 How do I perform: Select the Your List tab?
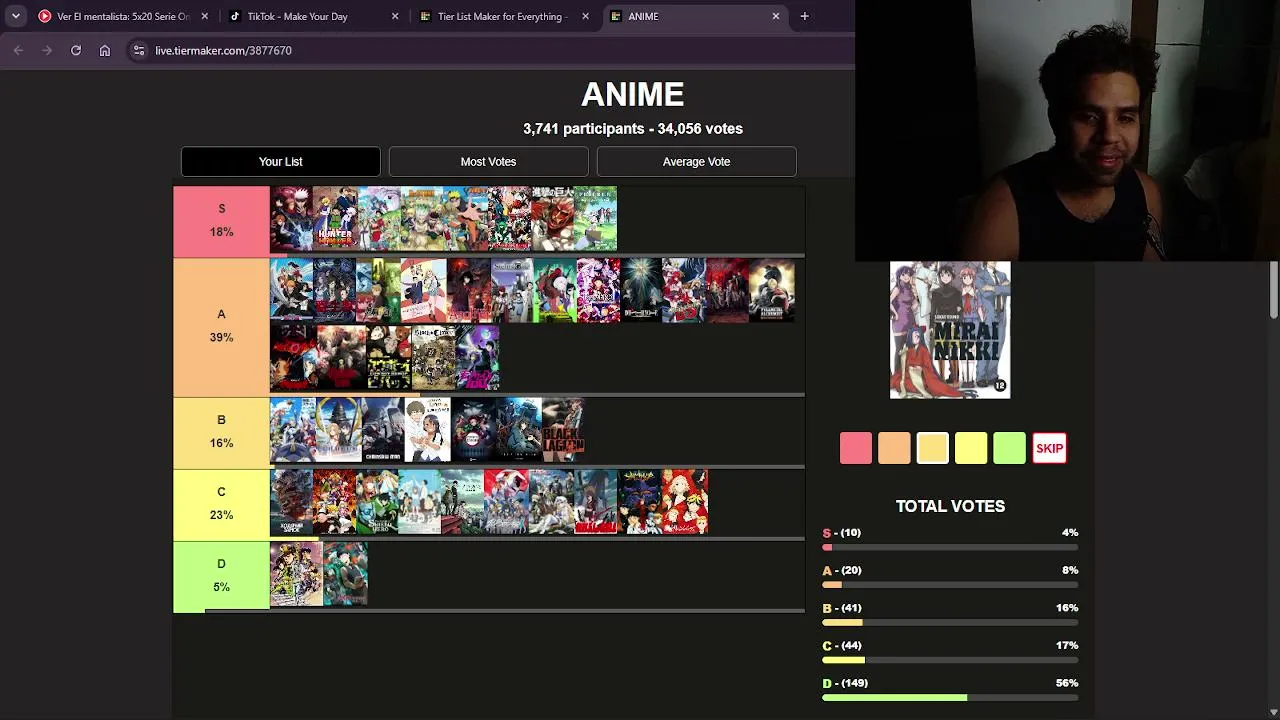click(x=281, y=161)
